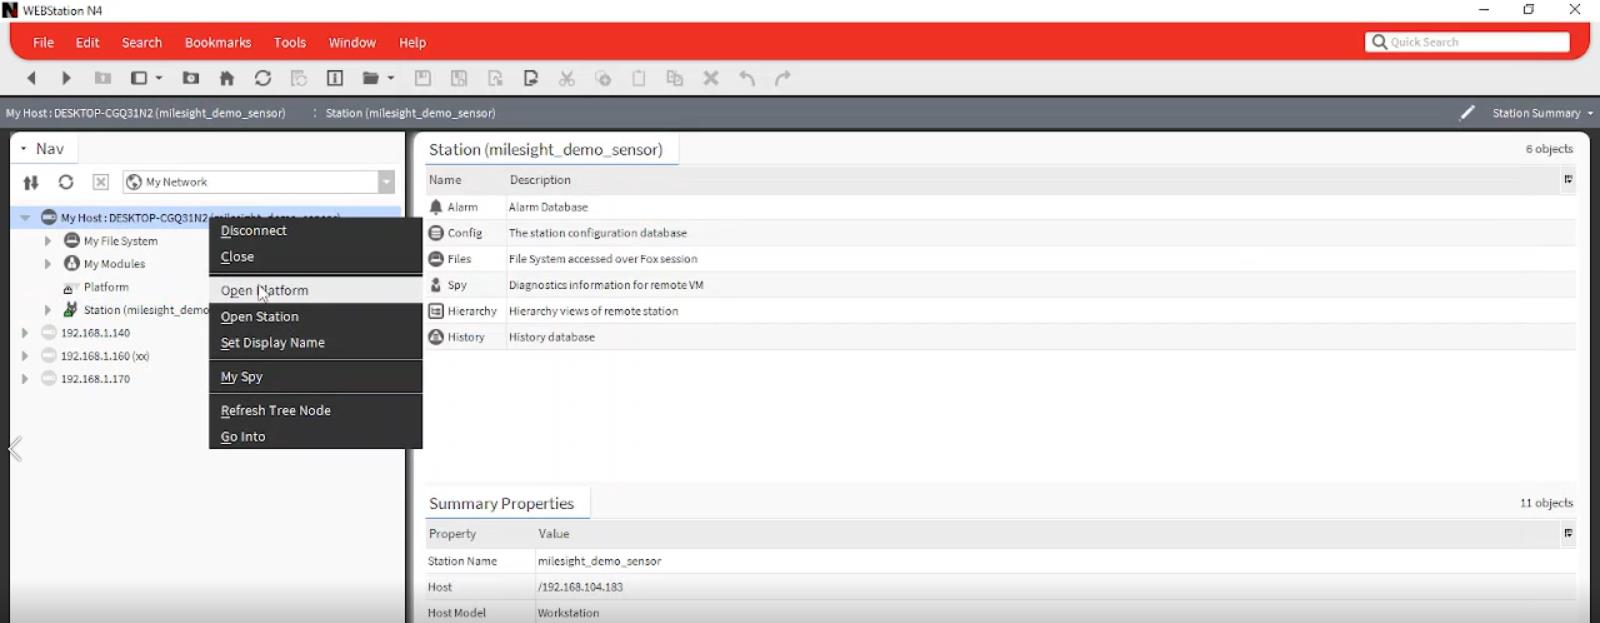Click the Delete X toolbar icon
The image size is (1600, 623).
[x=711, y=78]
